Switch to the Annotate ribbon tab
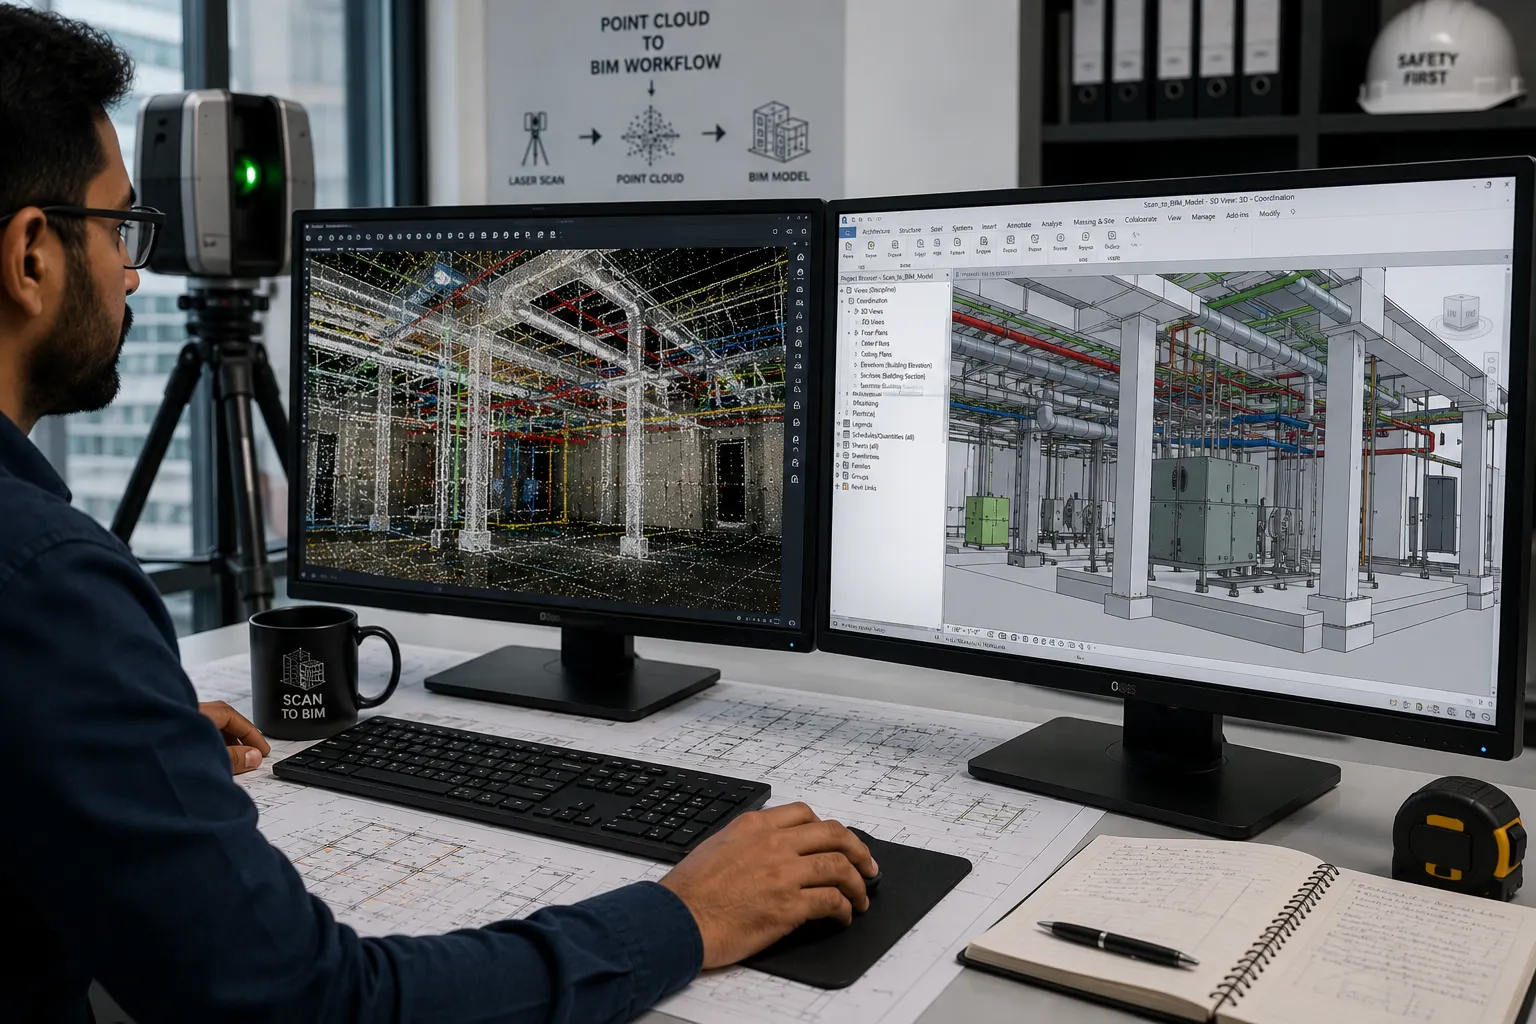1536x1024 pixels. point(1019,225)
